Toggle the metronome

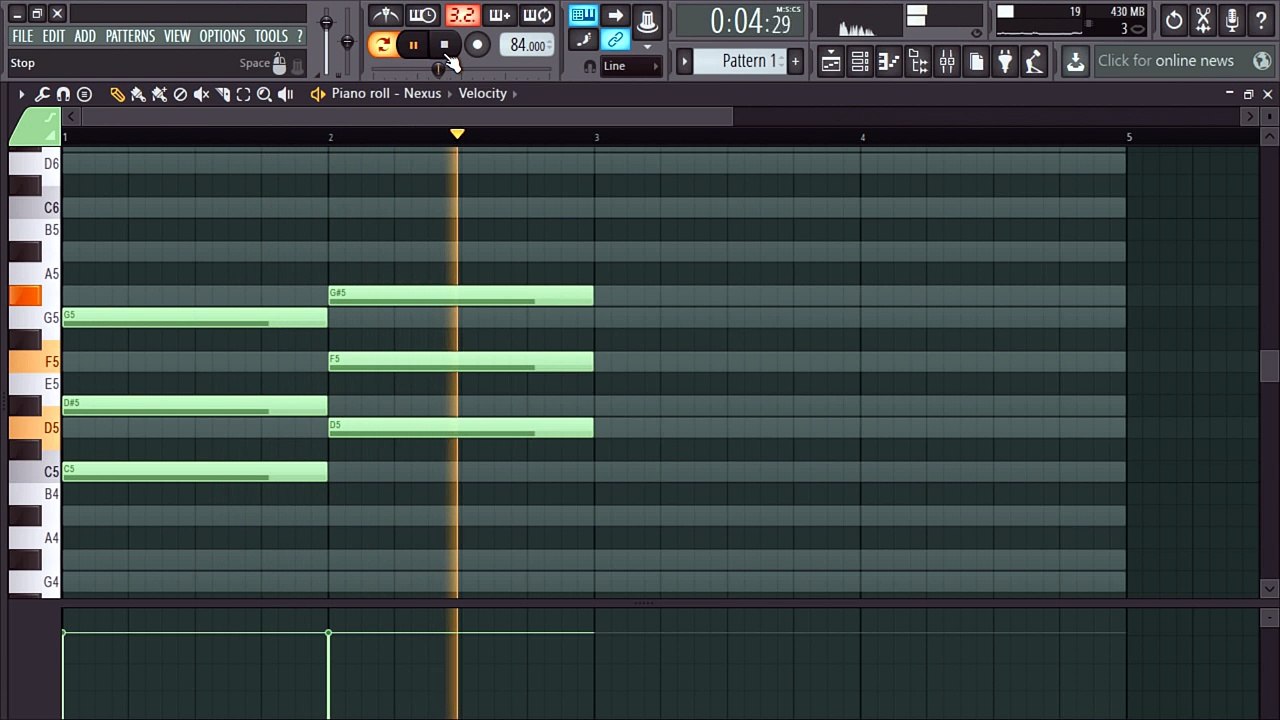[385, 15]
